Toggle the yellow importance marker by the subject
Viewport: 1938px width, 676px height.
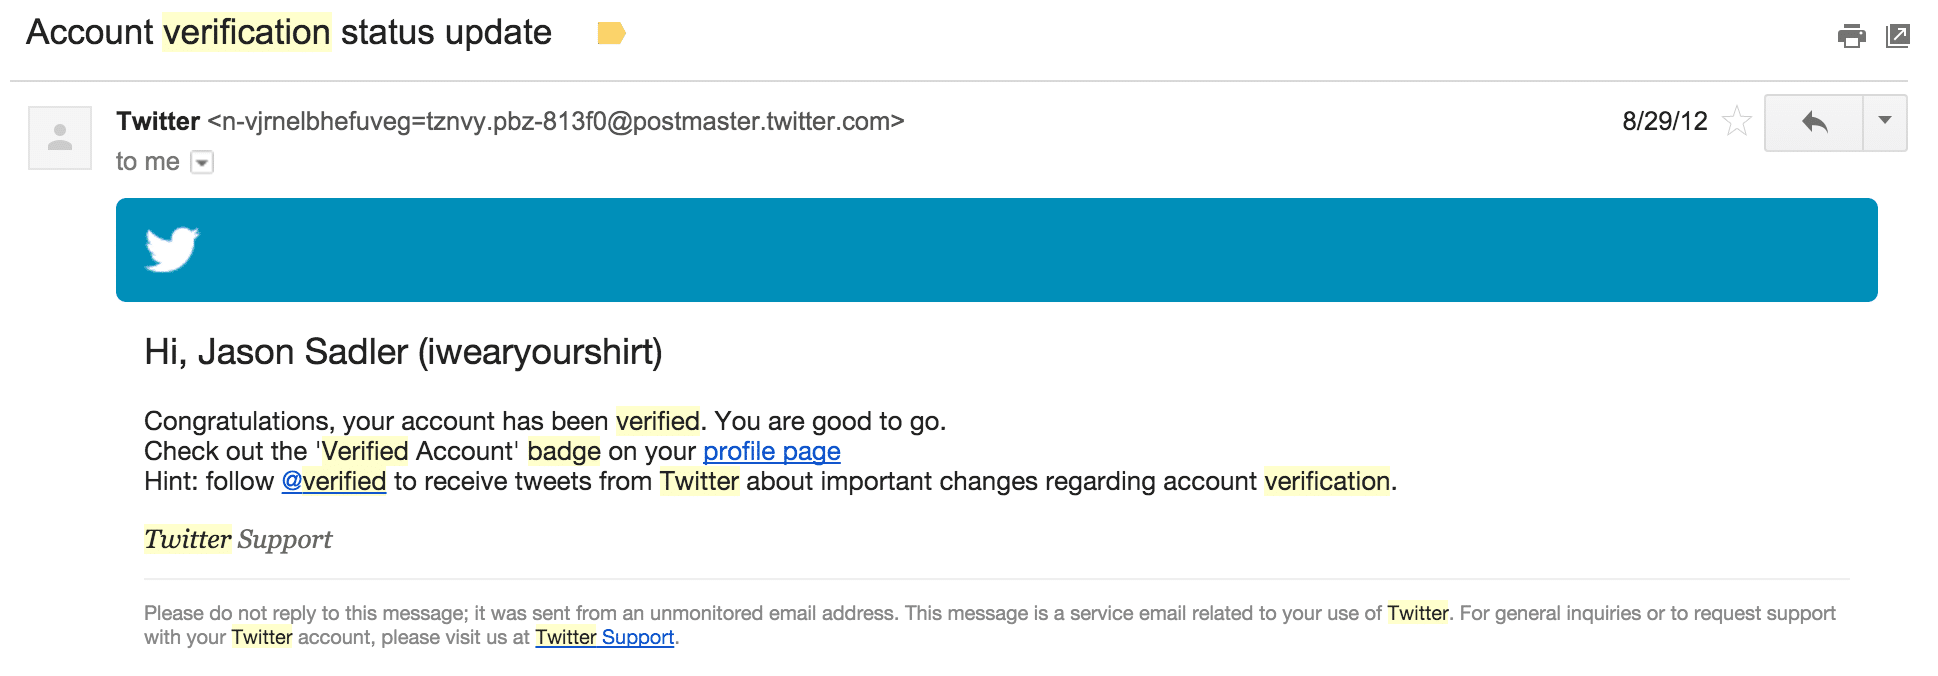[611, 34]
